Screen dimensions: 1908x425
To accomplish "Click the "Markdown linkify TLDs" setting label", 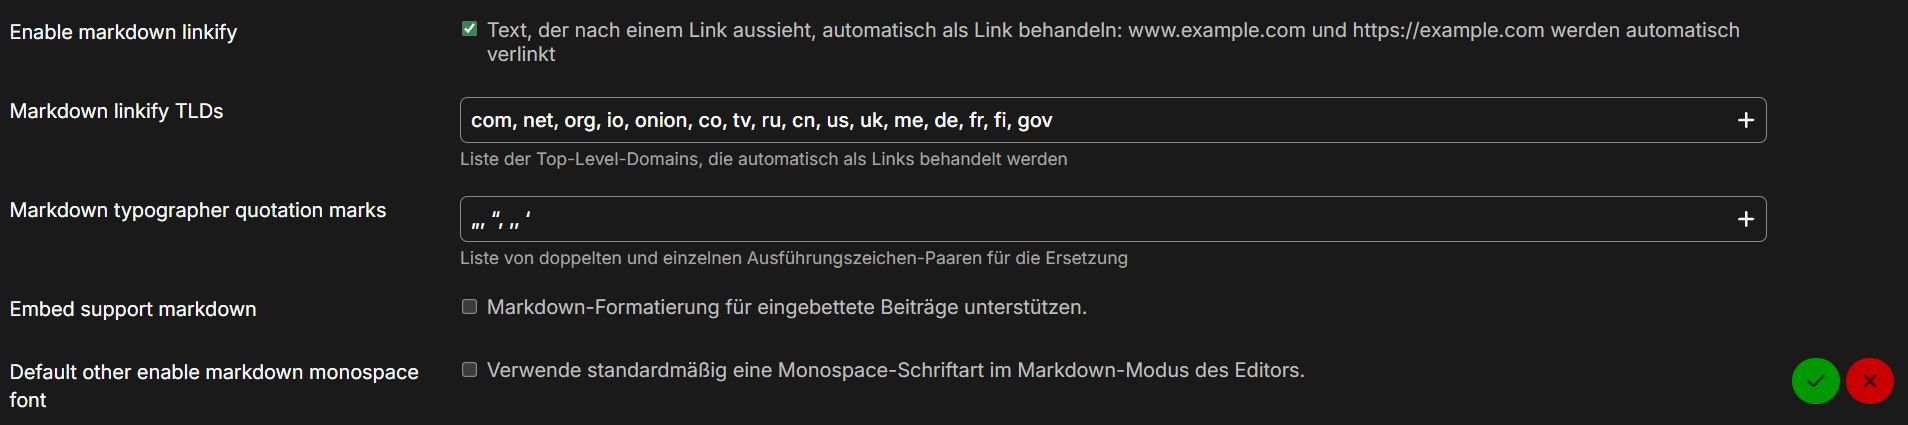I will (x=116, y=111).
